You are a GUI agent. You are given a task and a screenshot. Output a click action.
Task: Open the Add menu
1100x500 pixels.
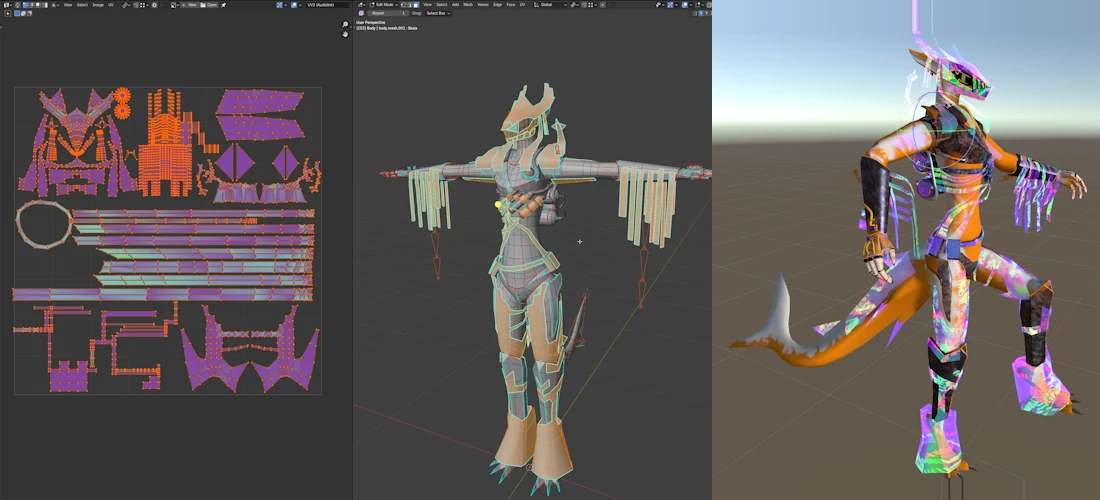tap(455, 5)
